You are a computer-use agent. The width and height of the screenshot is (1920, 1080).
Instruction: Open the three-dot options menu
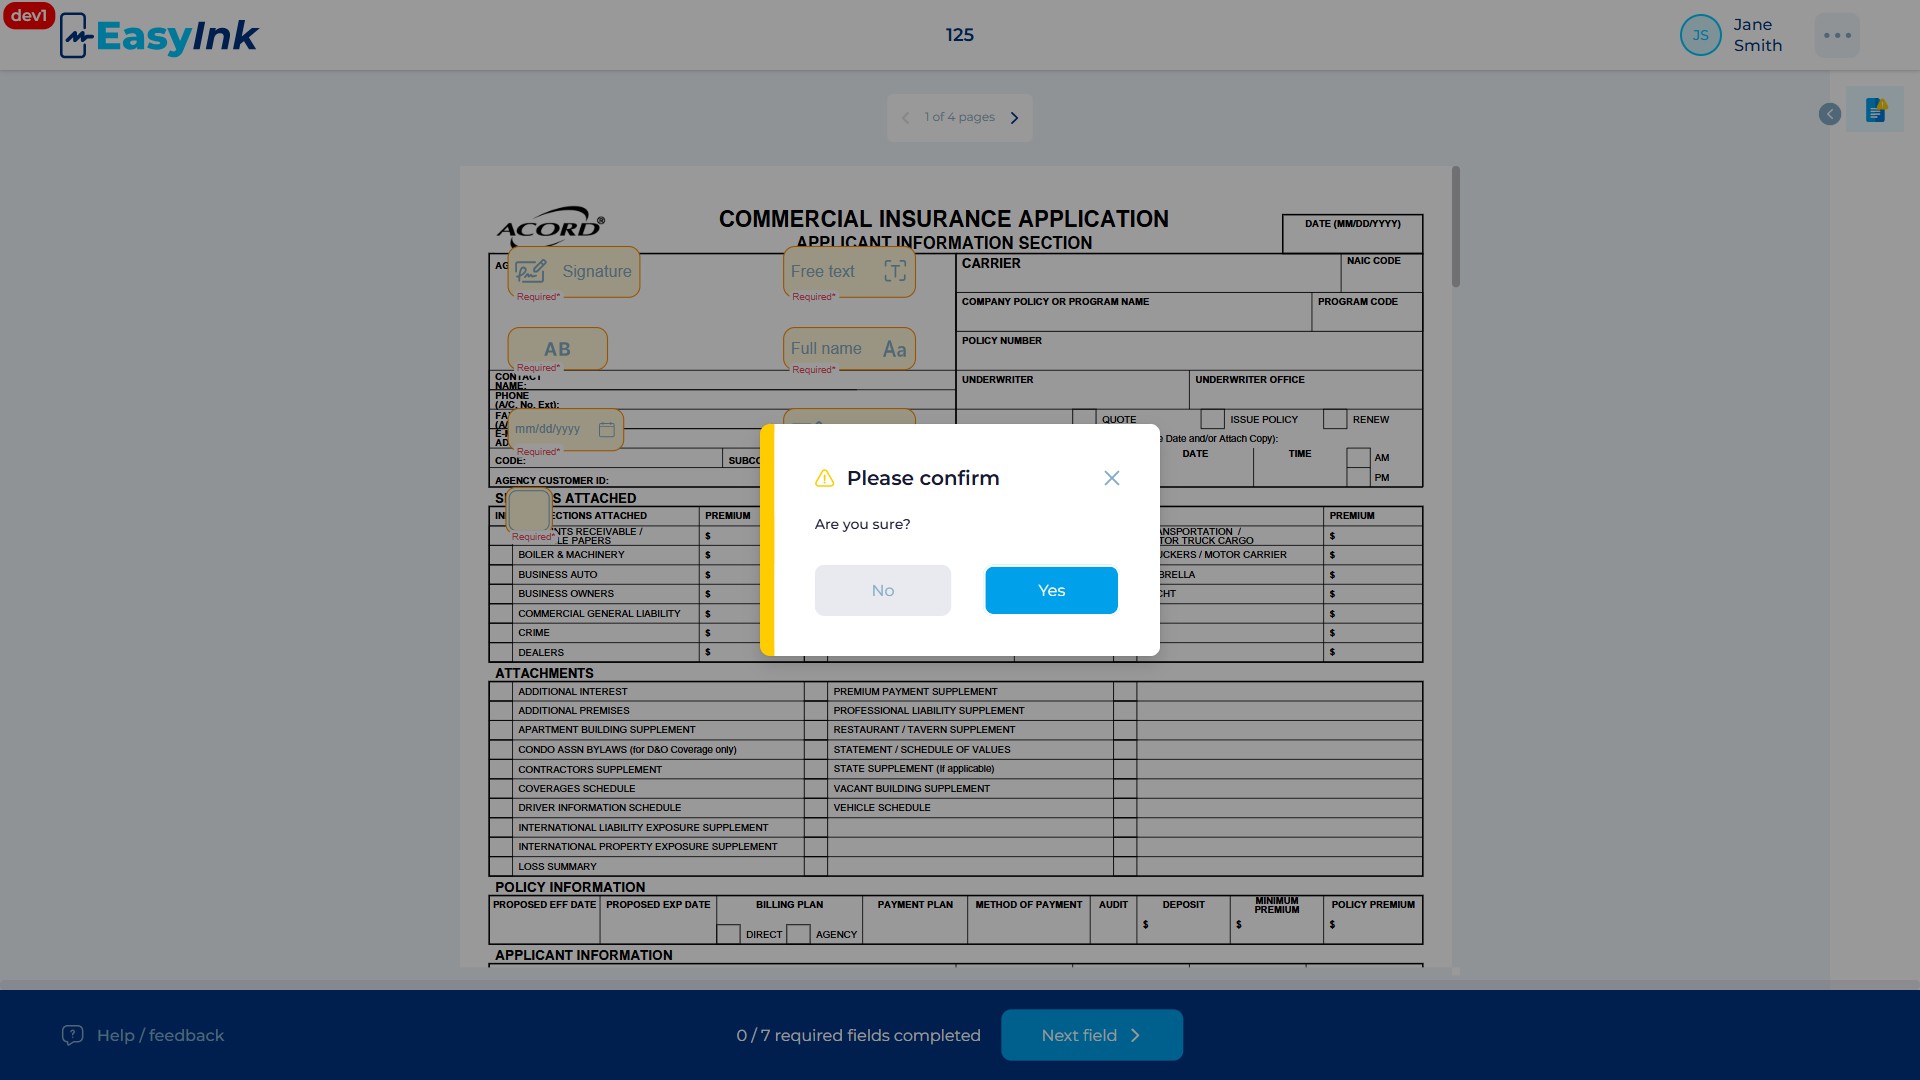pos(1837,35)
